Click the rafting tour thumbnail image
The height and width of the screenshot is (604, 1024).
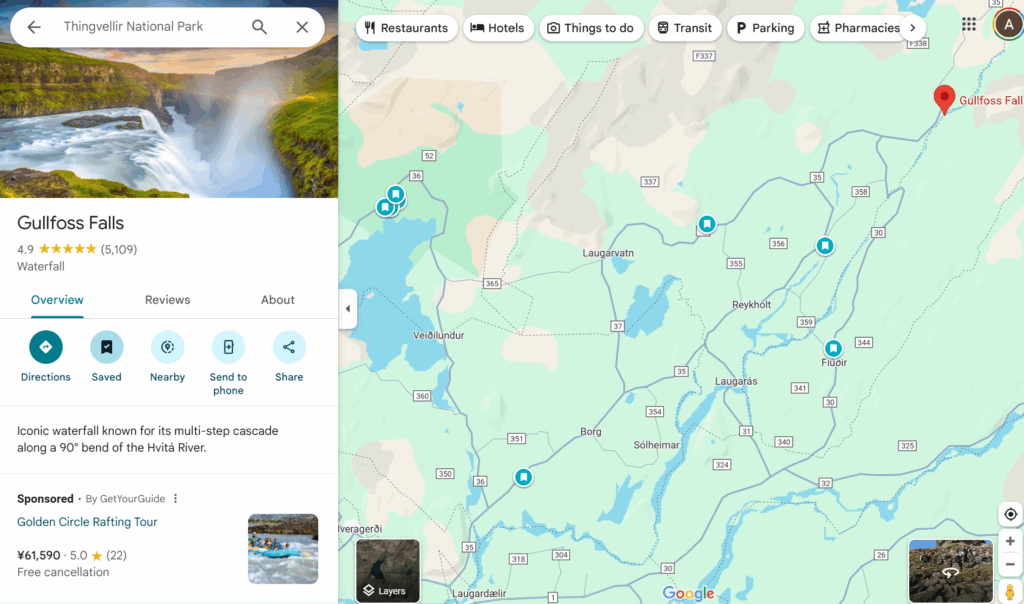click(x=283, y=548)
